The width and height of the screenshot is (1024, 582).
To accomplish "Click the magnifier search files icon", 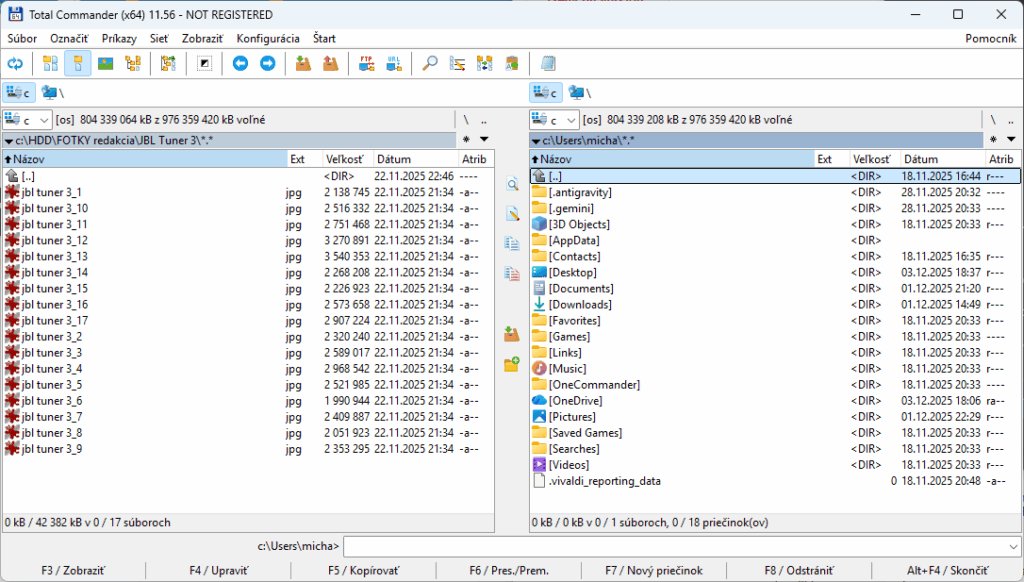I will (430, 64).
